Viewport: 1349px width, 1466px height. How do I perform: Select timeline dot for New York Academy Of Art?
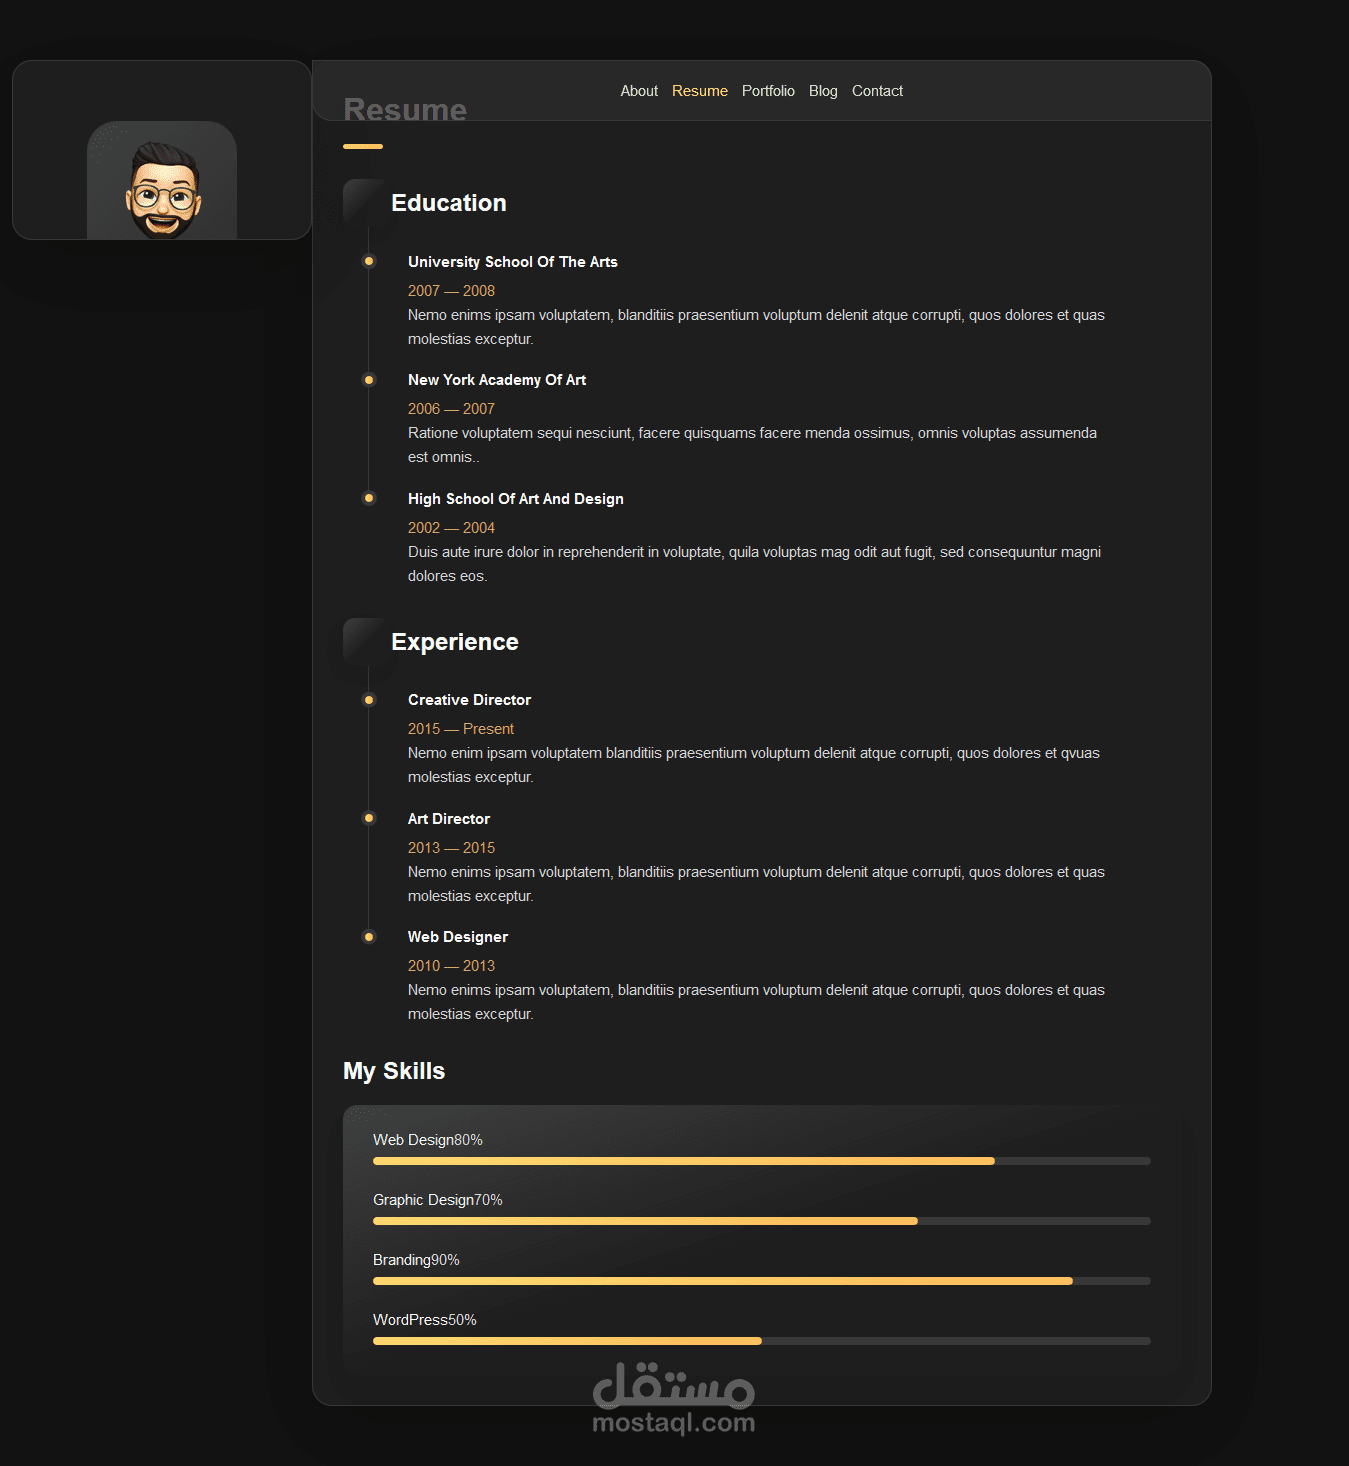(x=369, y=380)
